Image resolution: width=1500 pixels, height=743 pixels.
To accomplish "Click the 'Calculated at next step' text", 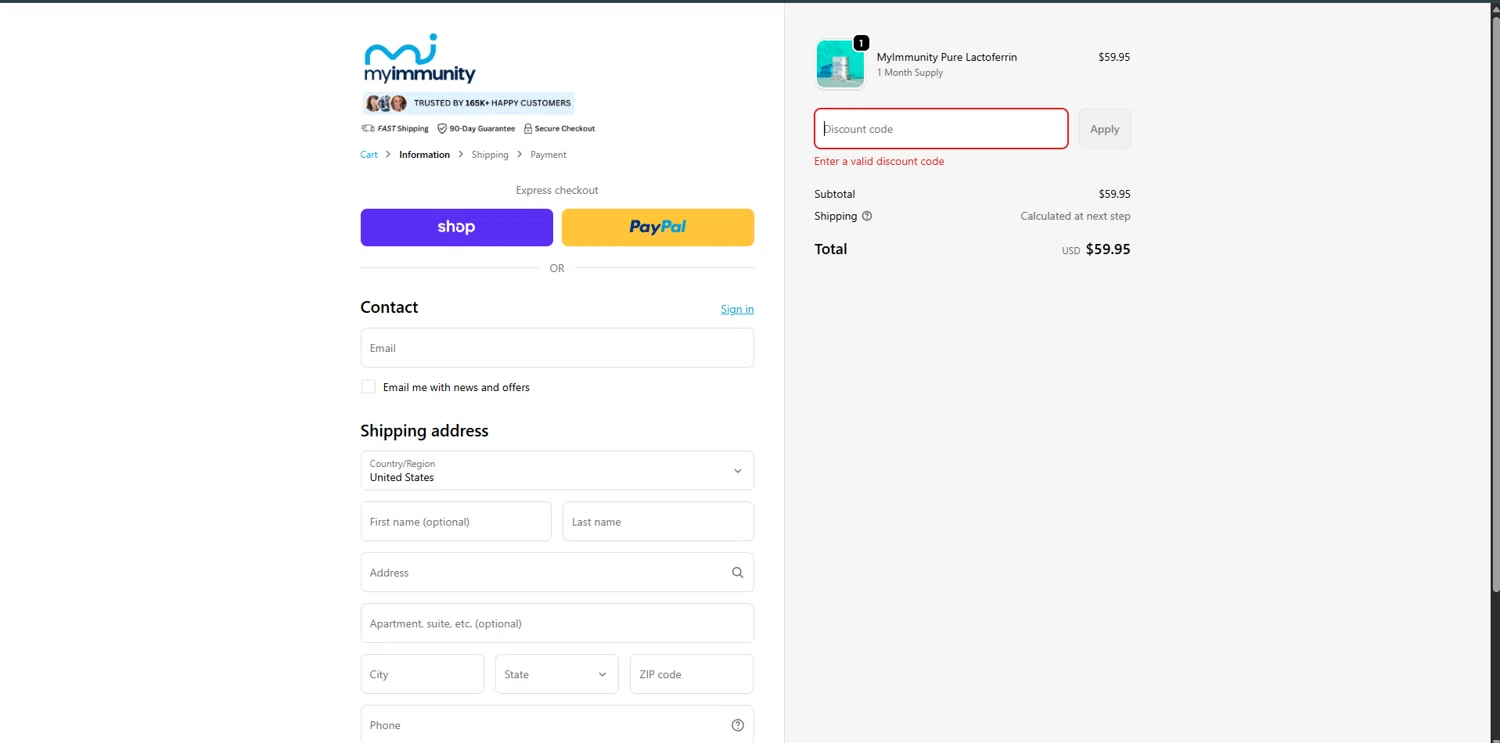I will (1075, 216).
